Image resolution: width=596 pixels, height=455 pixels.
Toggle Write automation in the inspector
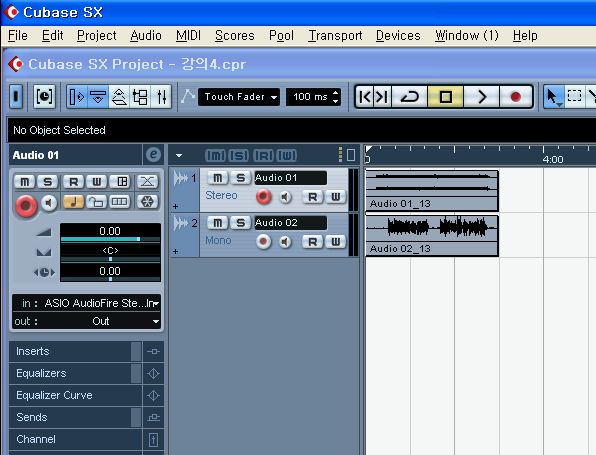coord(97,182)
